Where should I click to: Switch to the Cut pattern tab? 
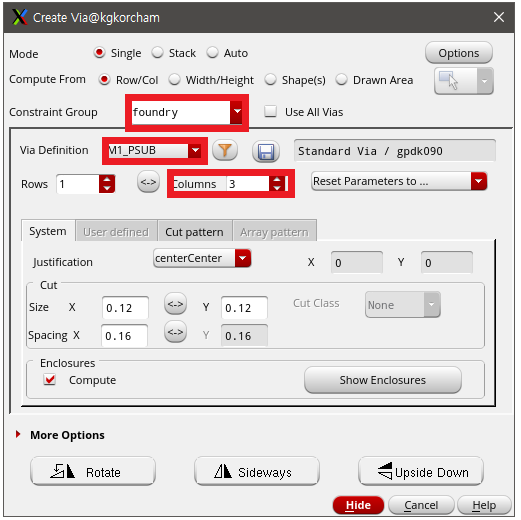point(194,232)
